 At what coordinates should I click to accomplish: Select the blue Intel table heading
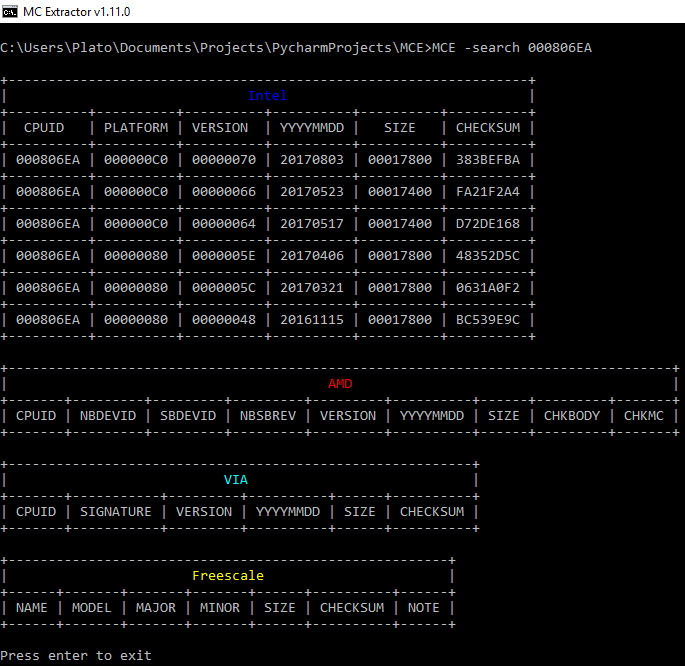tap(267, 96)
